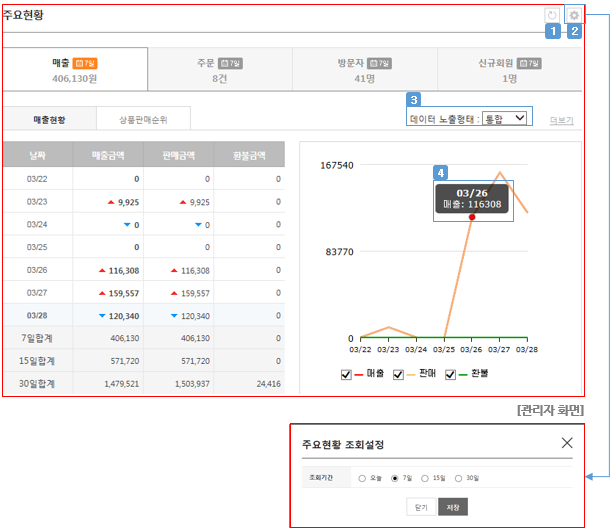Screen dimensions: 615x532
Task: Click the 24,416 환불금액 value
Action: pos(269,384)
